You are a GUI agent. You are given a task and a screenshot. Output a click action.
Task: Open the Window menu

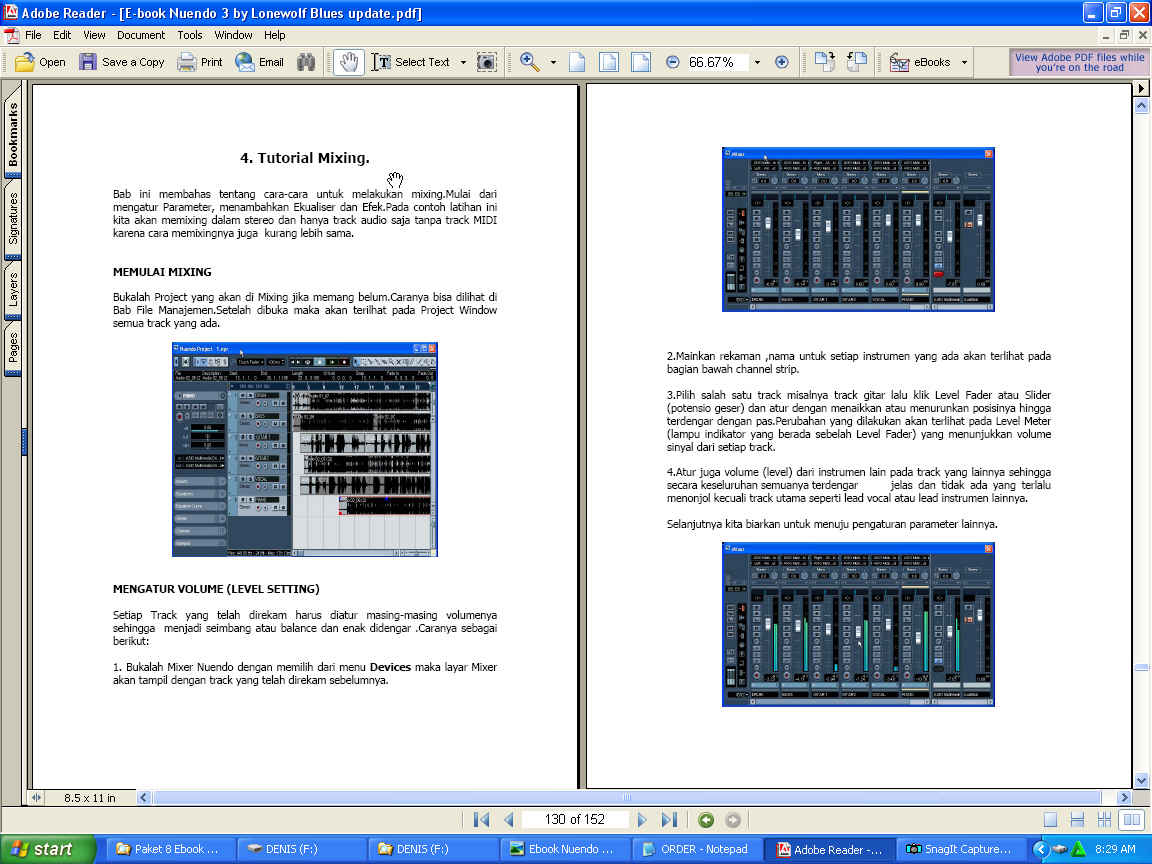coord(233,35)
